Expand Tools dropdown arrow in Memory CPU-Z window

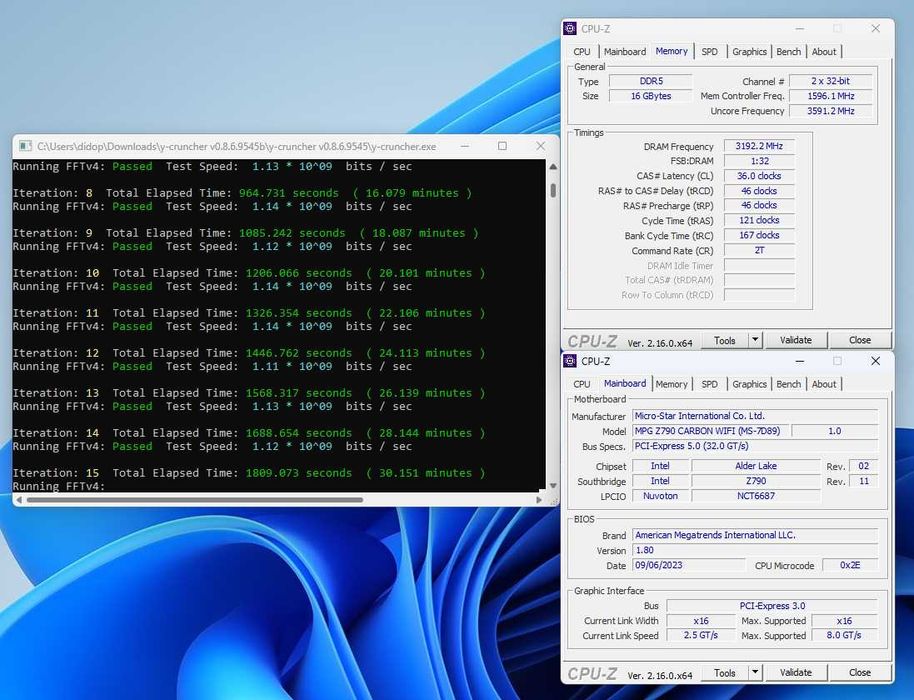click(755, 340)
